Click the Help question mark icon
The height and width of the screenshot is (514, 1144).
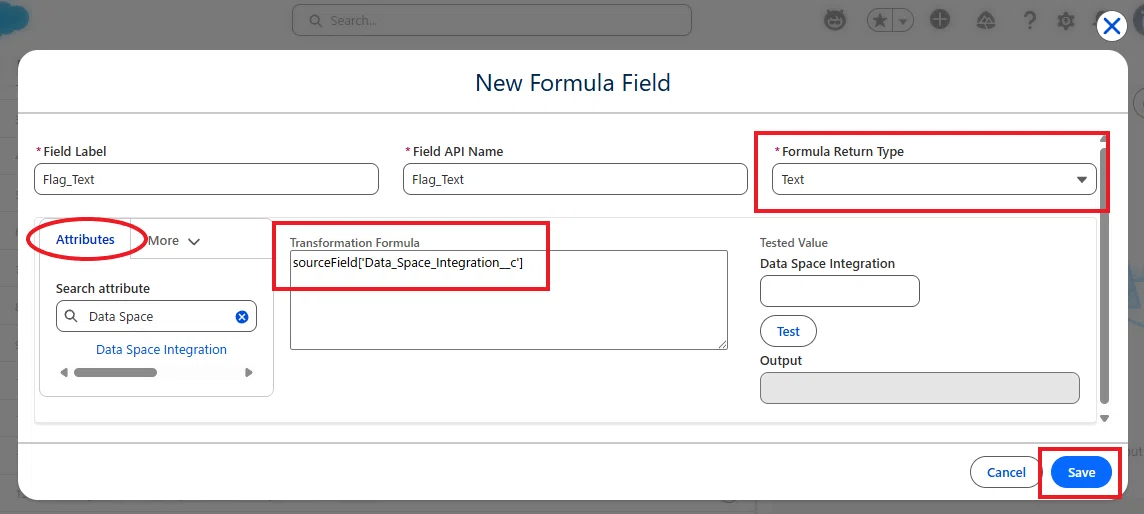point(1029,20)
